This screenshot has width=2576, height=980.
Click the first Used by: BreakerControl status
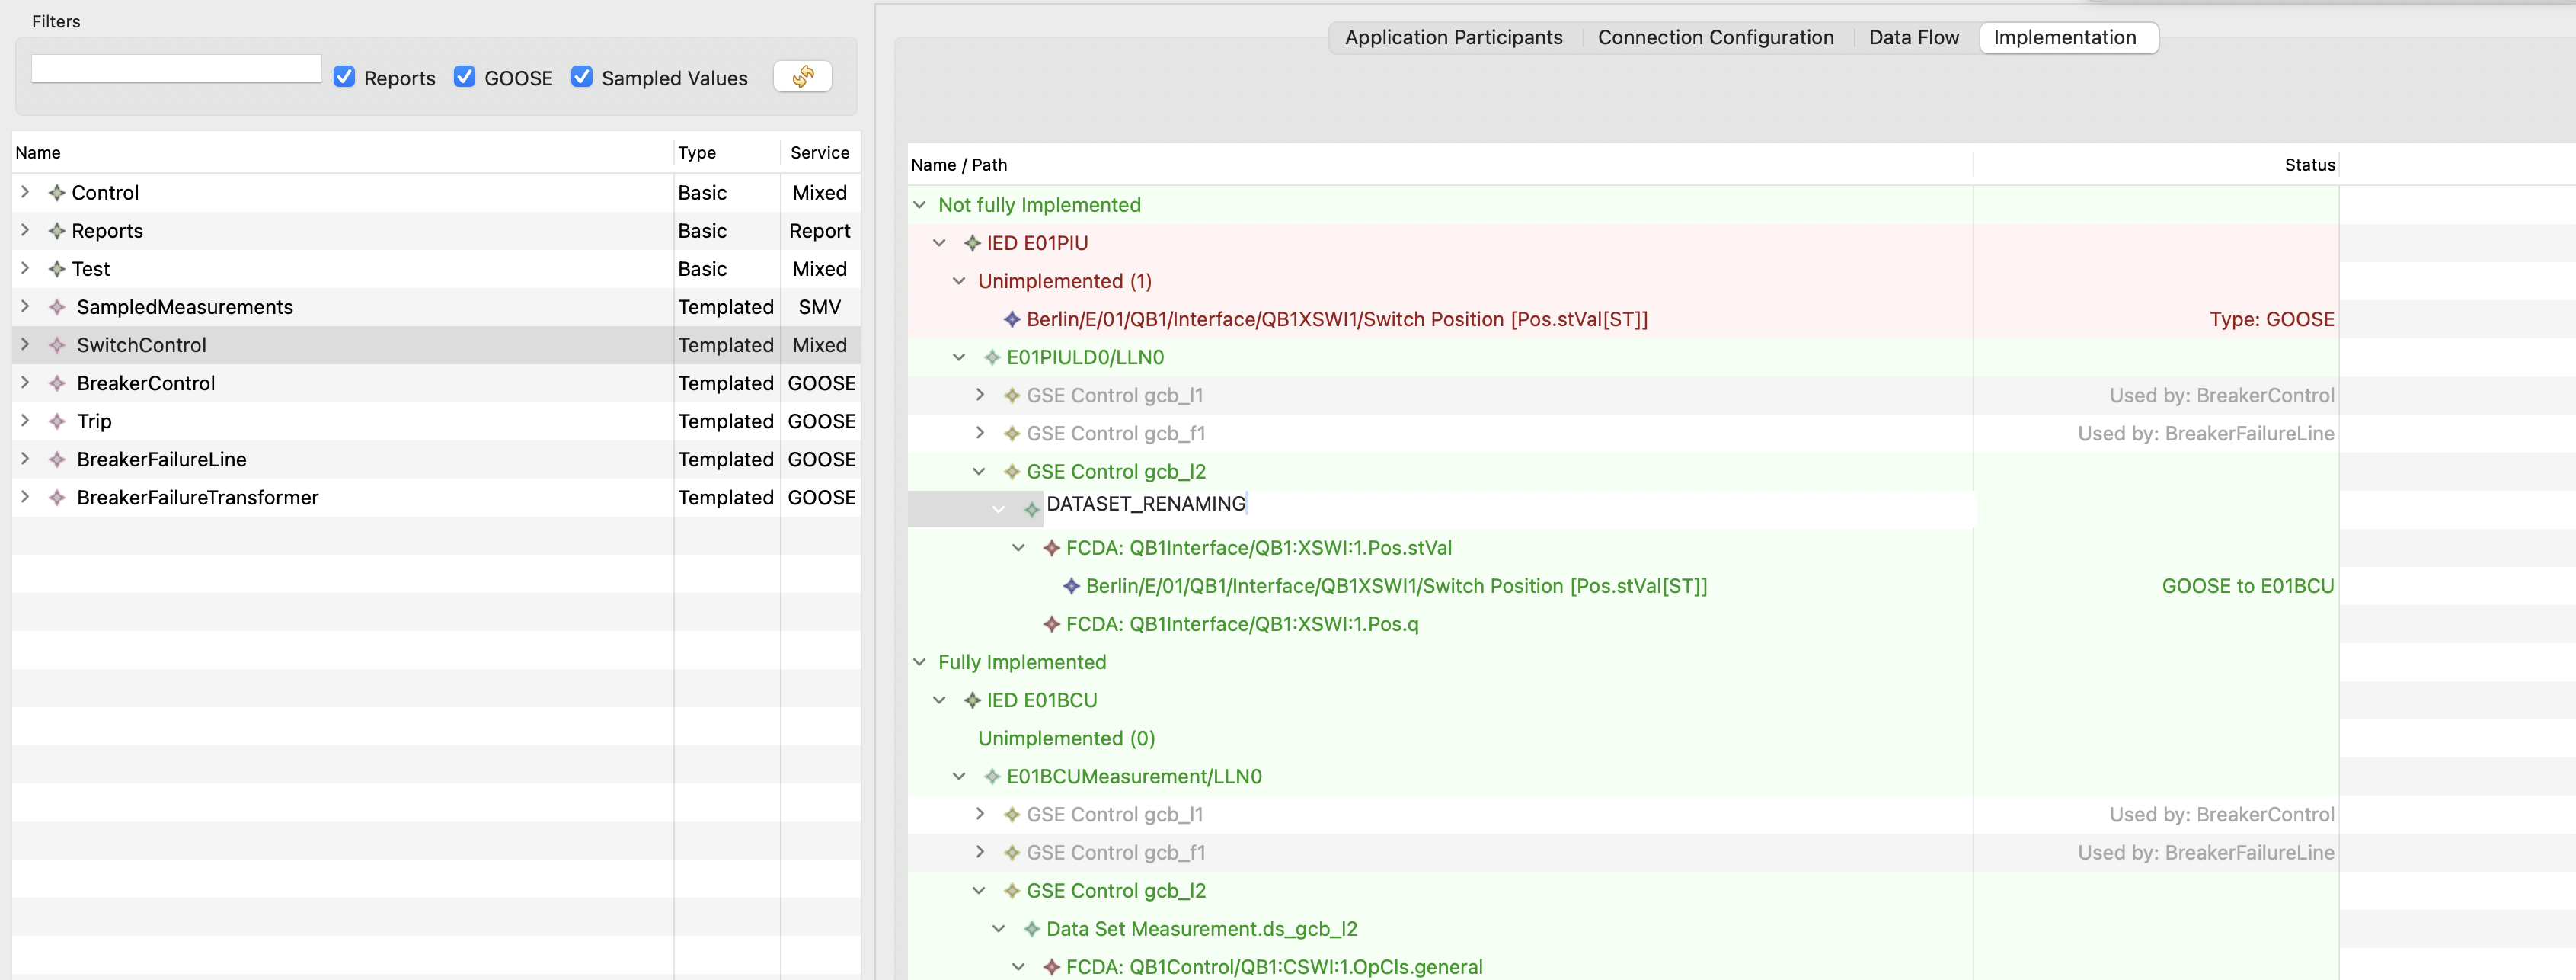[x=2221, y=395]
